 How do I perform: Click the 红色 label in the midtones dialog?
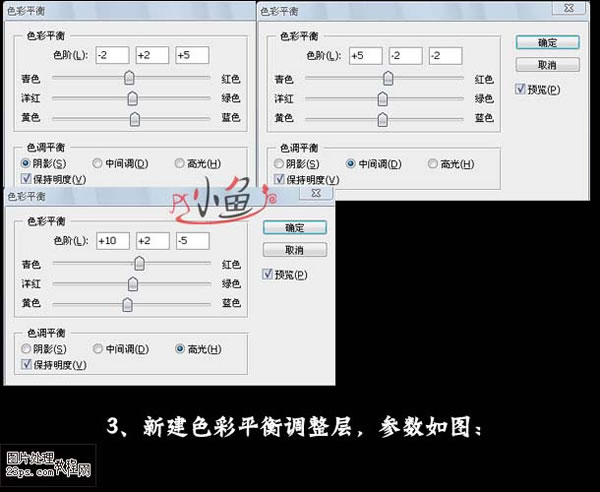click(x=484, y=79)
